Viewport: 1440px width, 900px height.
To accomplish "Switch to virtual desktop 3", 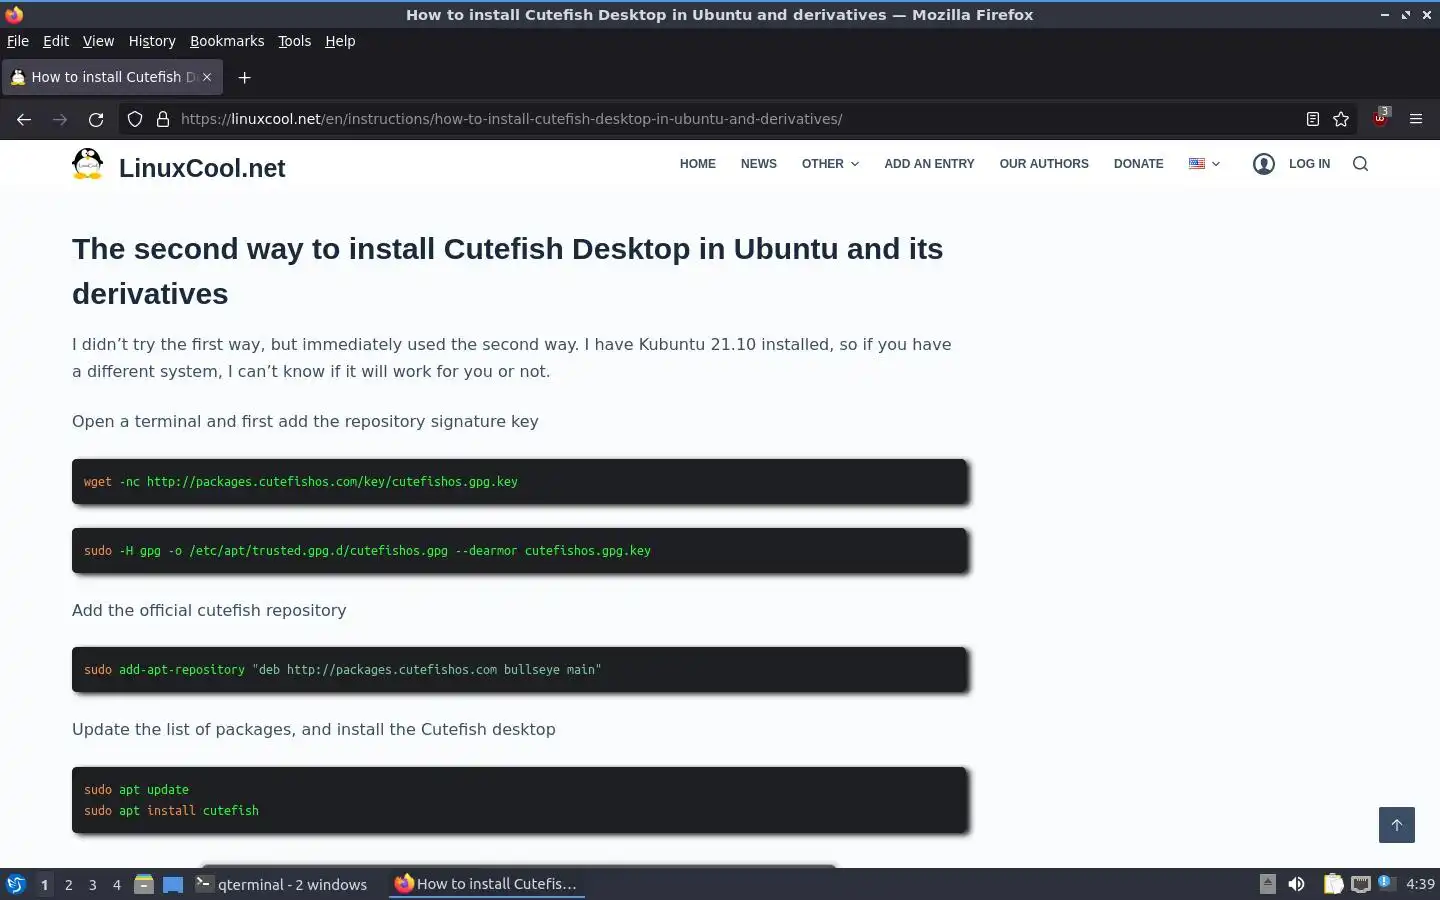I will coord(92,884).
